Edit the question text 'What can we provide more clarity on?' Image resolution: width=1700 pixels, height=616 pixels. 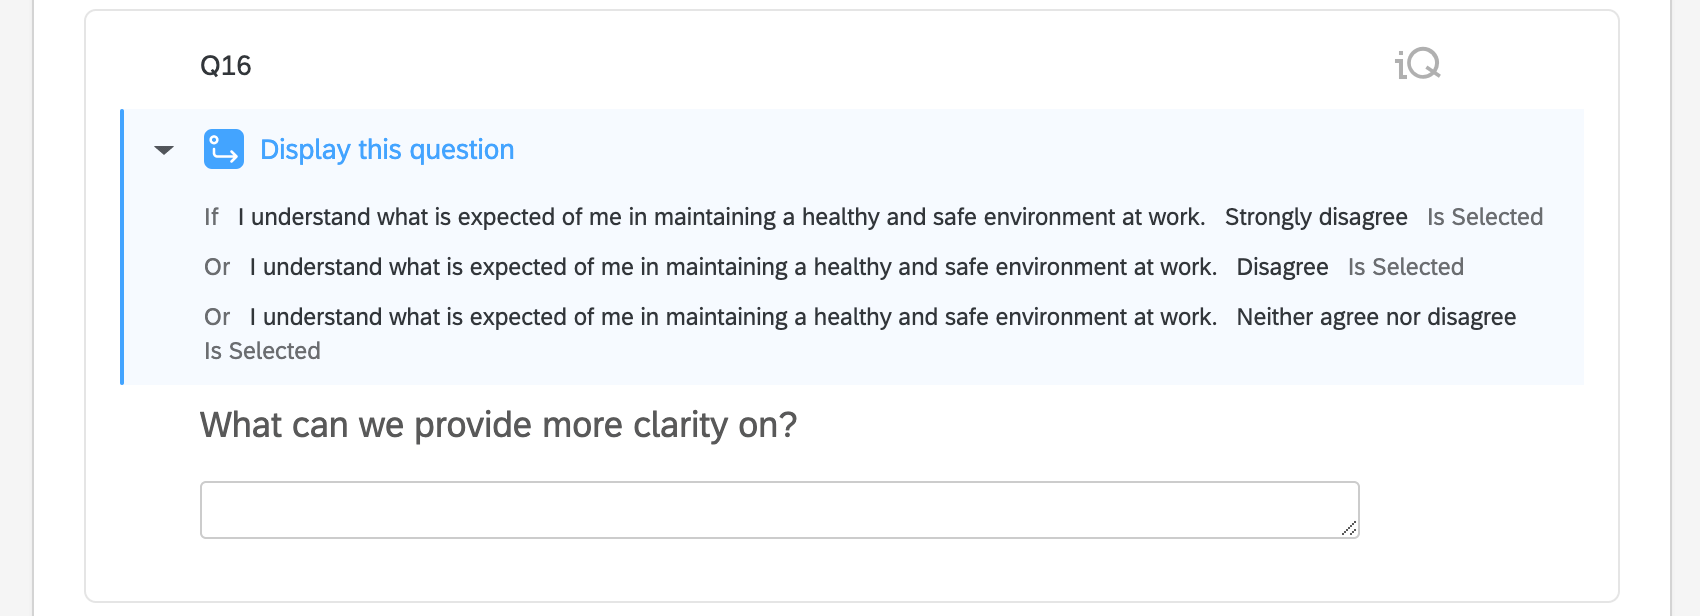tap(498, 424)
